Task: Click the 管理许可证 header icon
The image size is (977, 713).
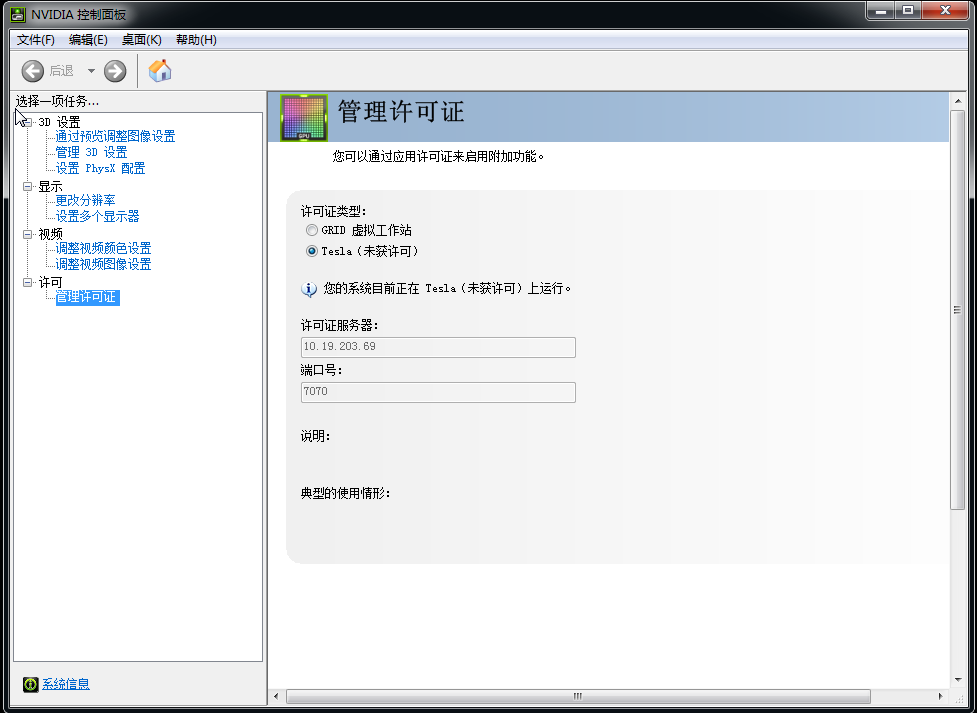Action: click(x=302, y=117)
